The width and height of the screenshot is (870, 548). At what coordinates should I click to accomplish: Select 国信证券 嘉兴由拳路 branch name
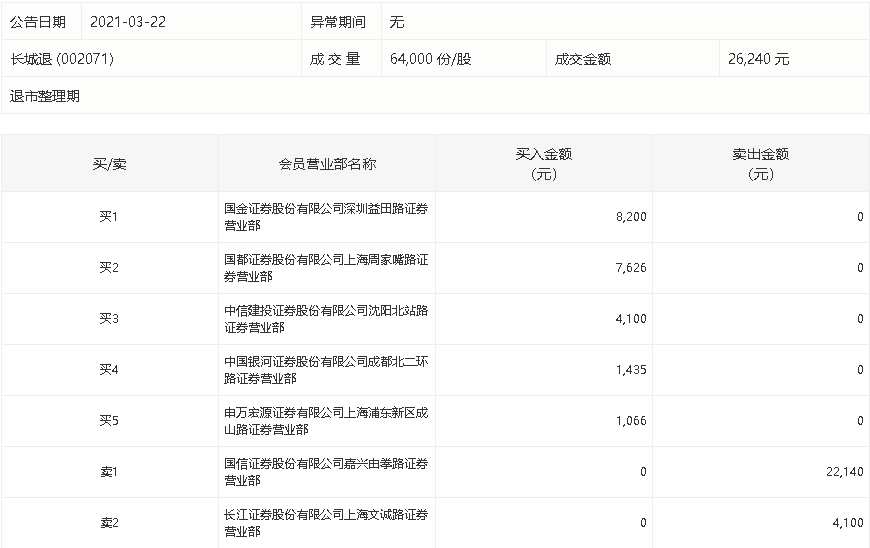coord(326,472)
